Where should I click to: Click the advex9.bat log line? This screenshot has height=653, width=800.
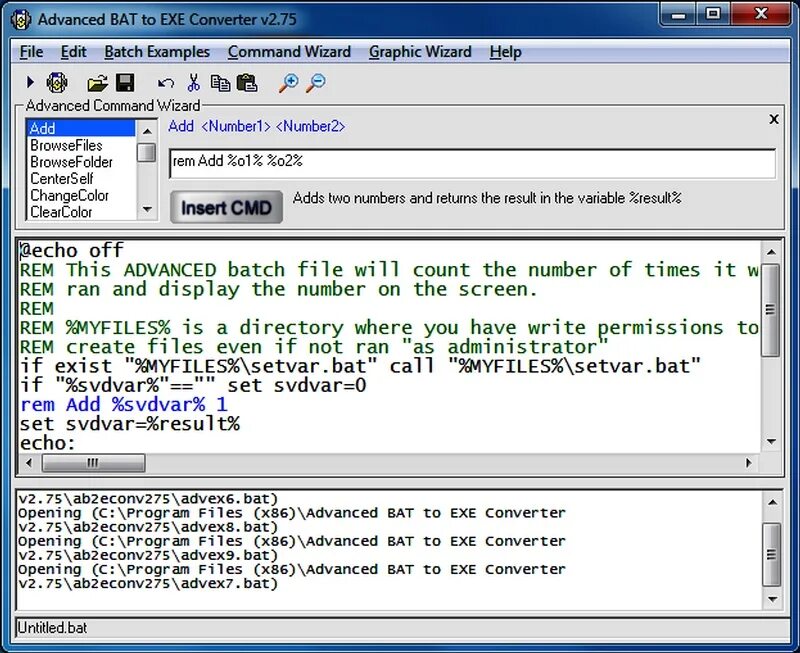pos(148,555)
